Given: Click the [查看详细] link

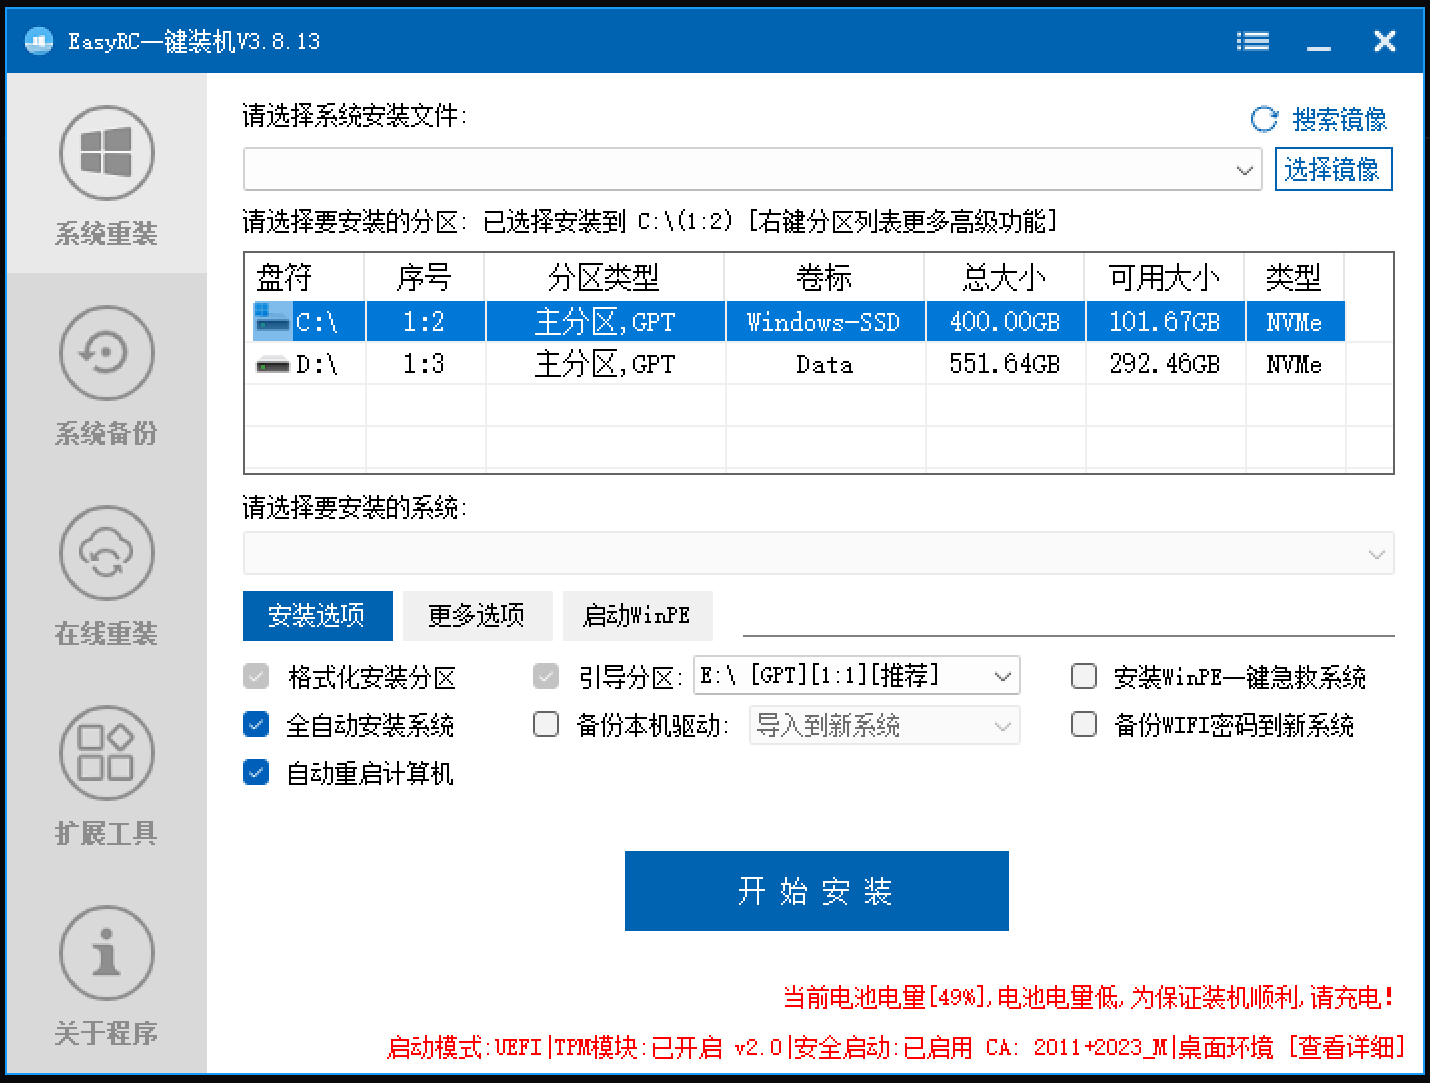Looking at the screenshot, I should click(x=1346, y=1047).
